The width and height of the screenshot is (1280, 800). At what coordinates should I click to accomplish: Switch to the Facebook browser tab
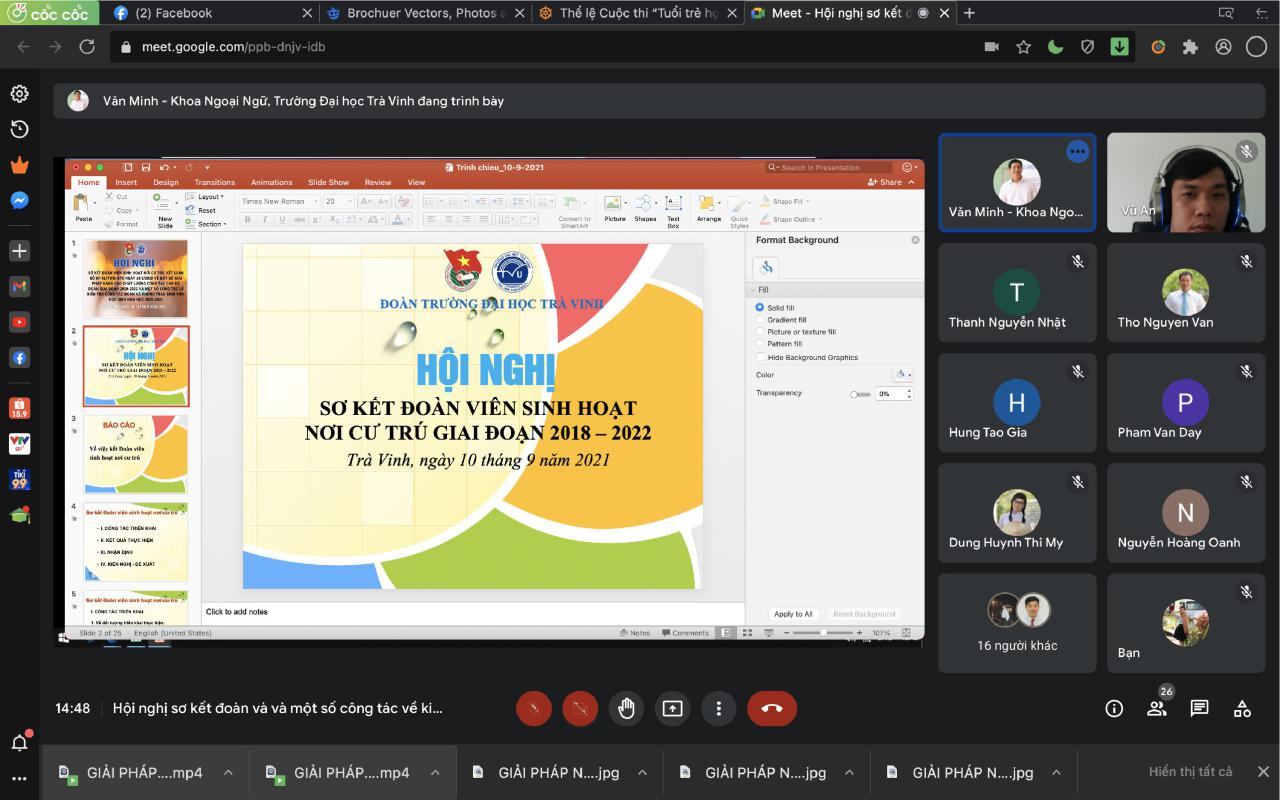[x=210, y=13]
